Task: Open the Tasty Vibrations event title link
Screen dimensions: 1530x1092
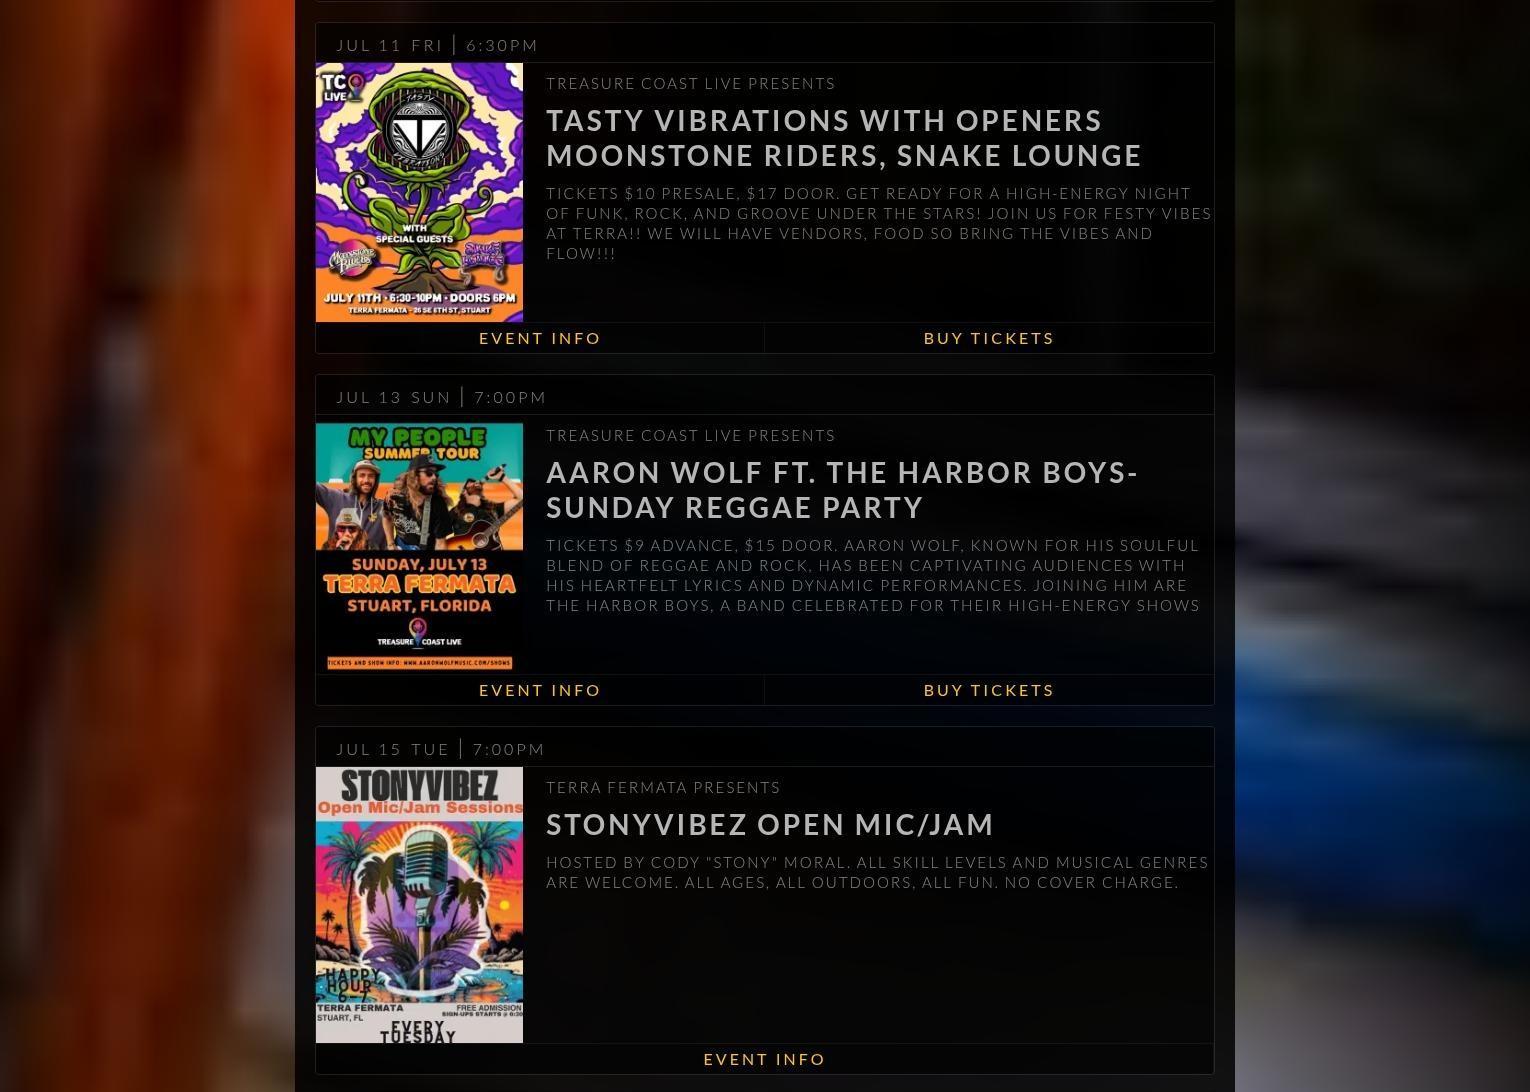Action: [x=844, y=138]
